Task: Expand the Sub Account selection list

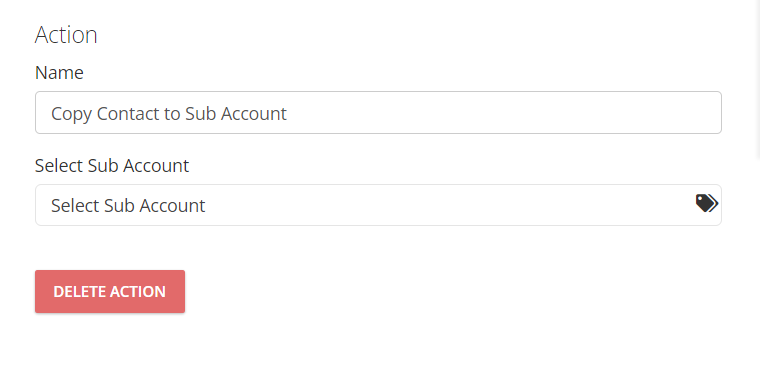Action: (x=378, y=205)
